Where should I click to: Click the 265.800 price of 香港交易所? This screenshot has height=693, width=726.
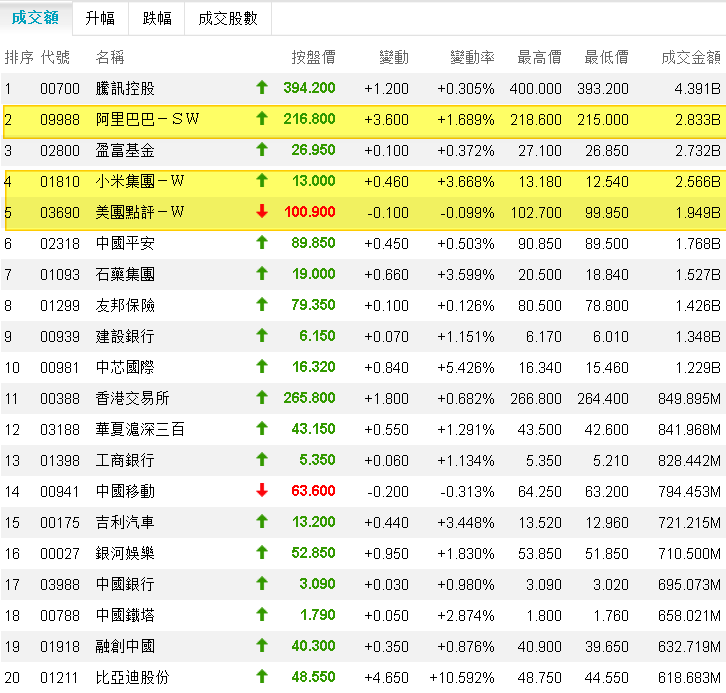click(309, 398)
